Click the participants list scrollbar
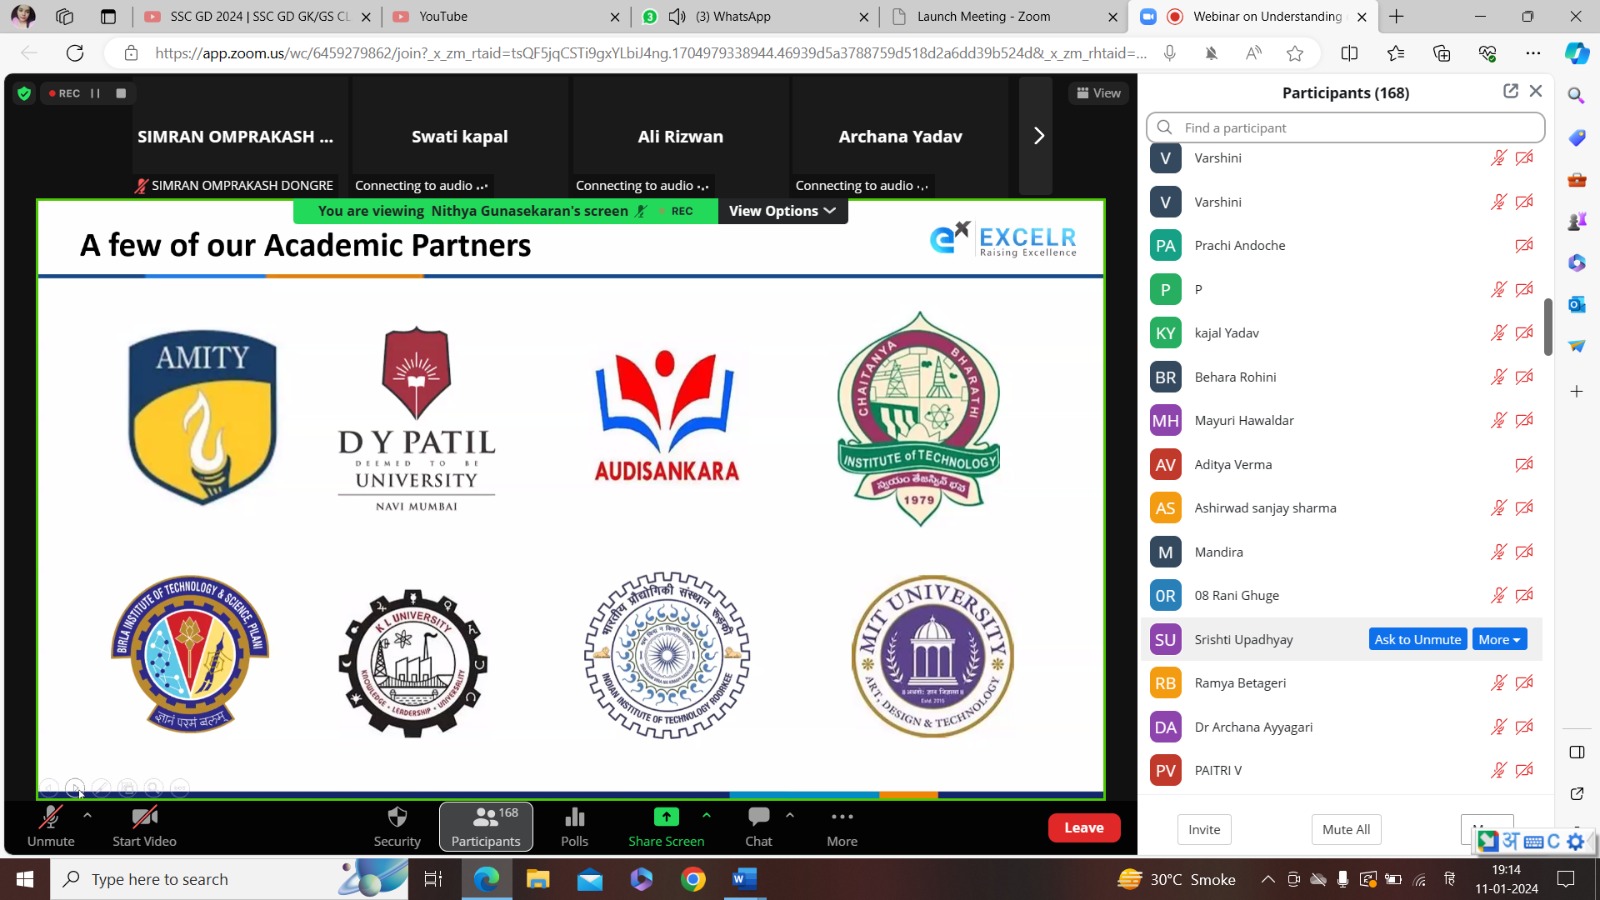Viewport: 1600px width, 900px height. coord(1548,327)
